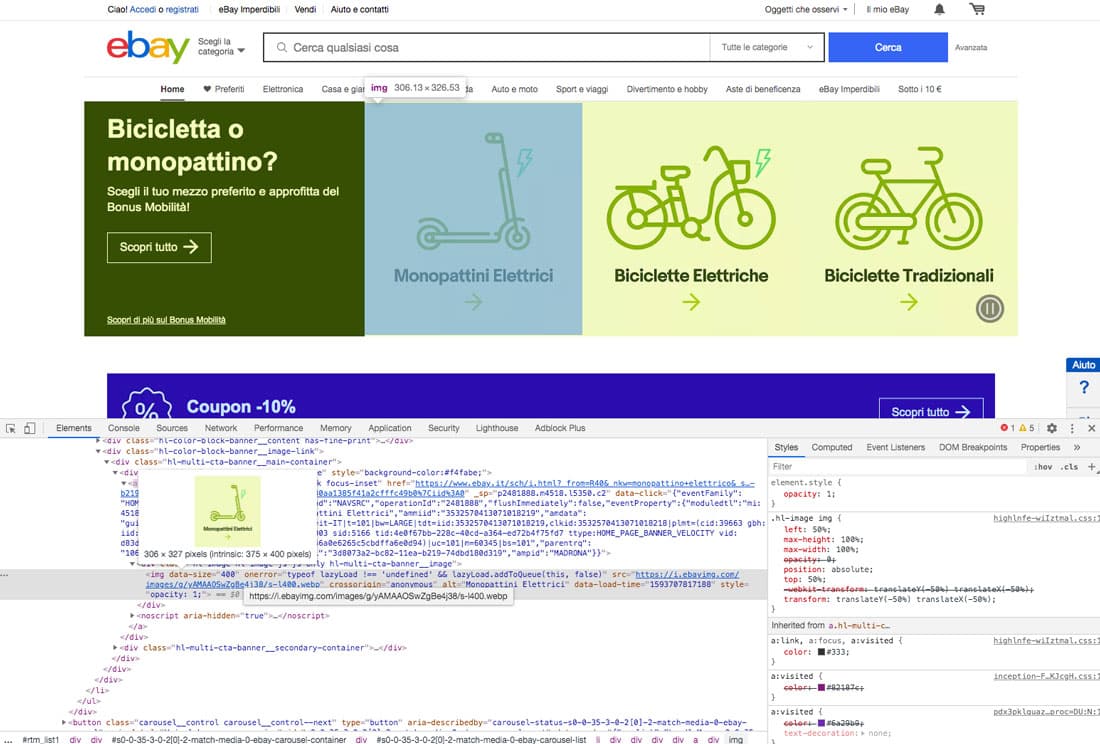
Task: Open the DevTools three-dot customize menu
Action: (1072, 428)
